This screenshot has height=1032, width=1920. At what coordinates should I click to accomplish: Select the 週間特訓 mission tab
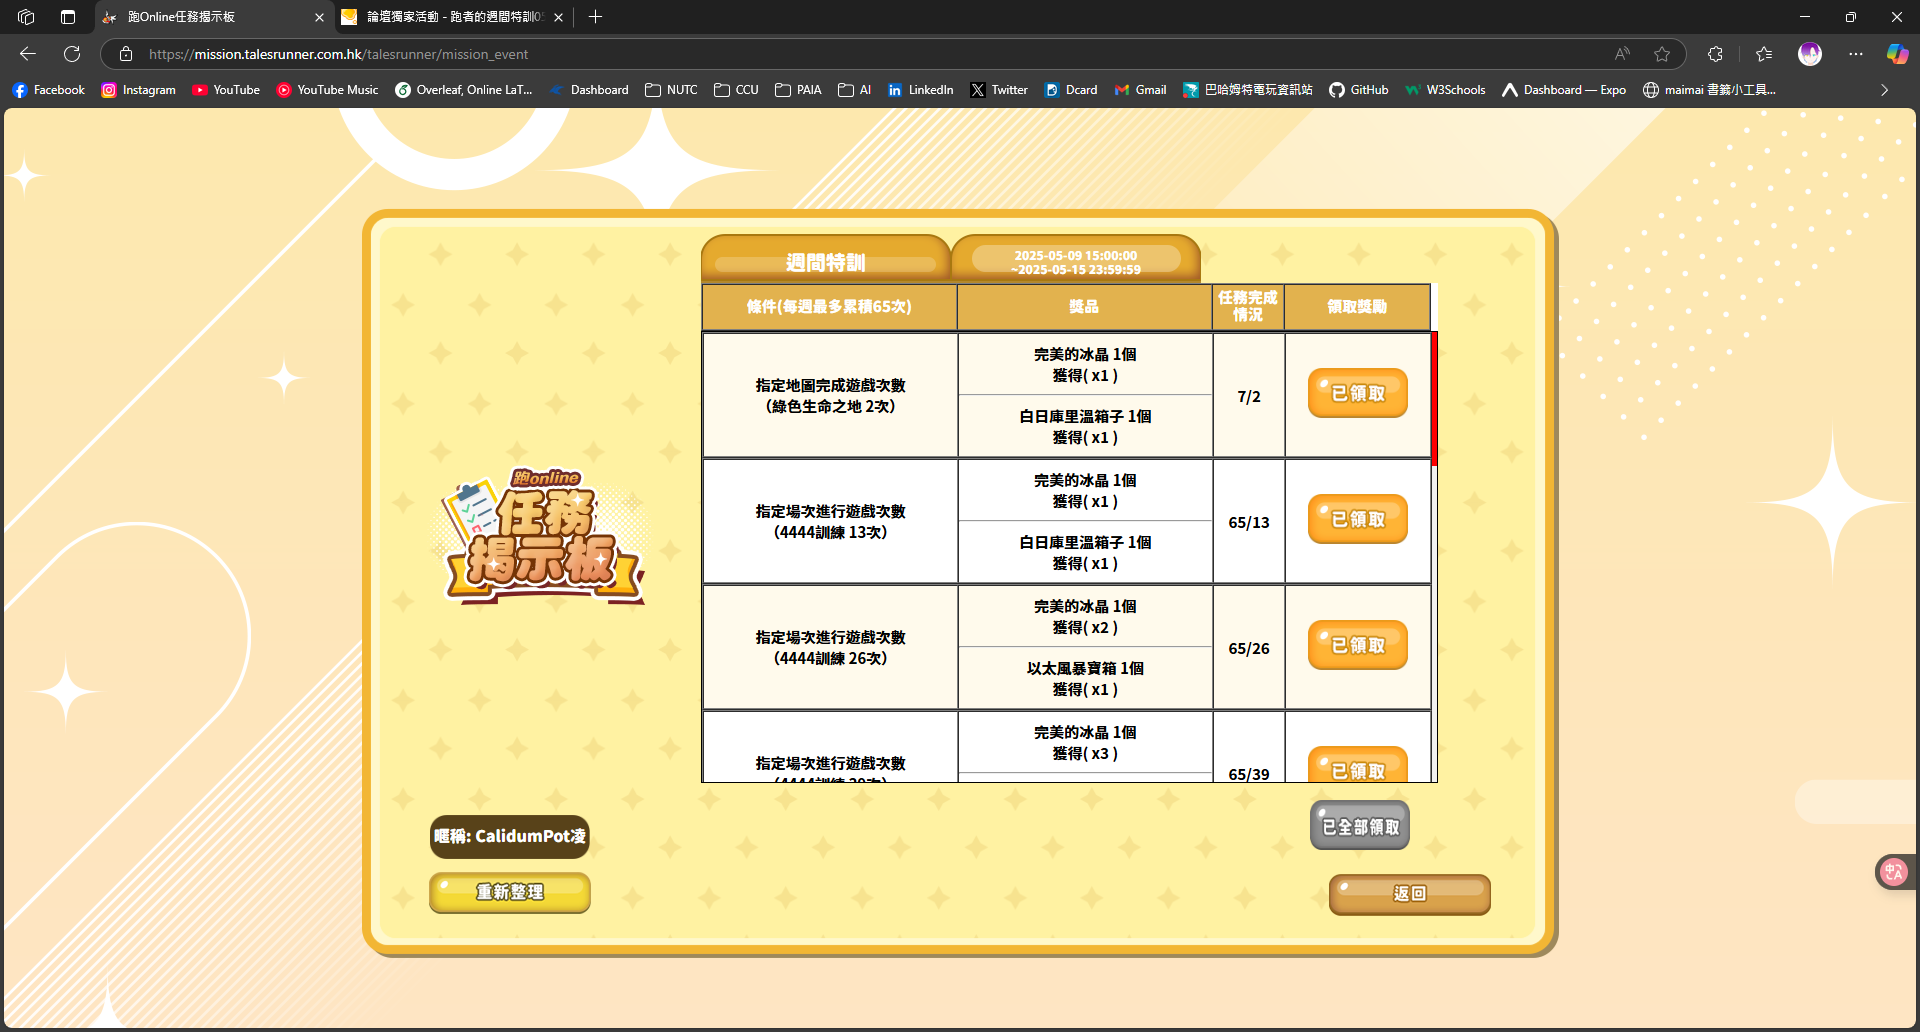pos(826,261)
